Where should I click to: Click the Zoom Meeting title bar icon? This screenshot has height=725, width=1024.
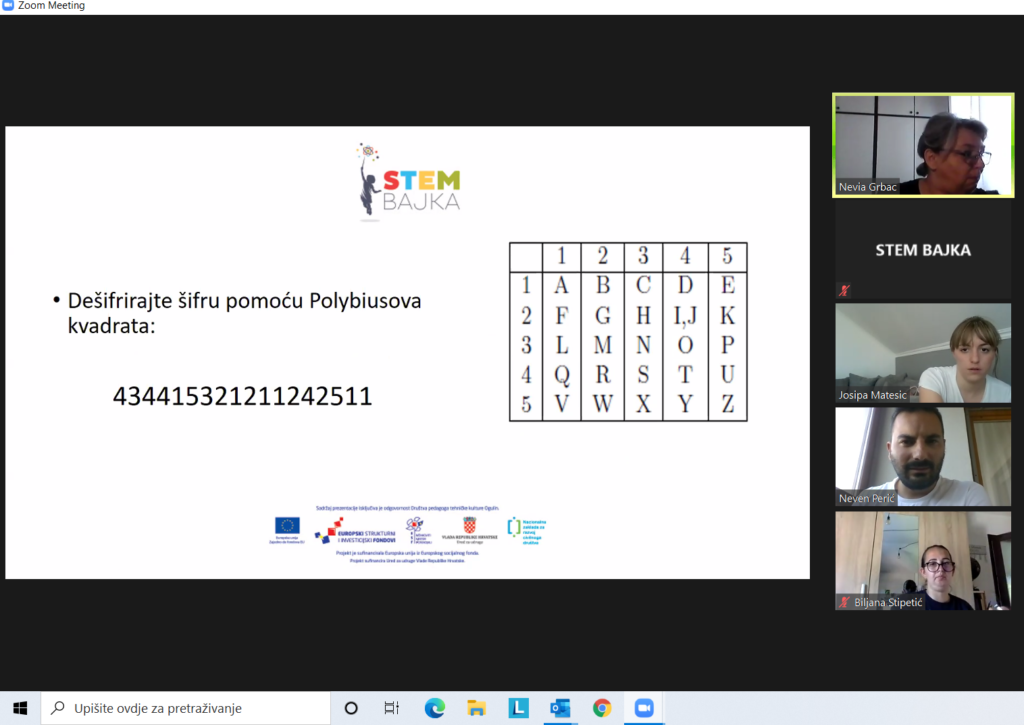coord(8,5)
